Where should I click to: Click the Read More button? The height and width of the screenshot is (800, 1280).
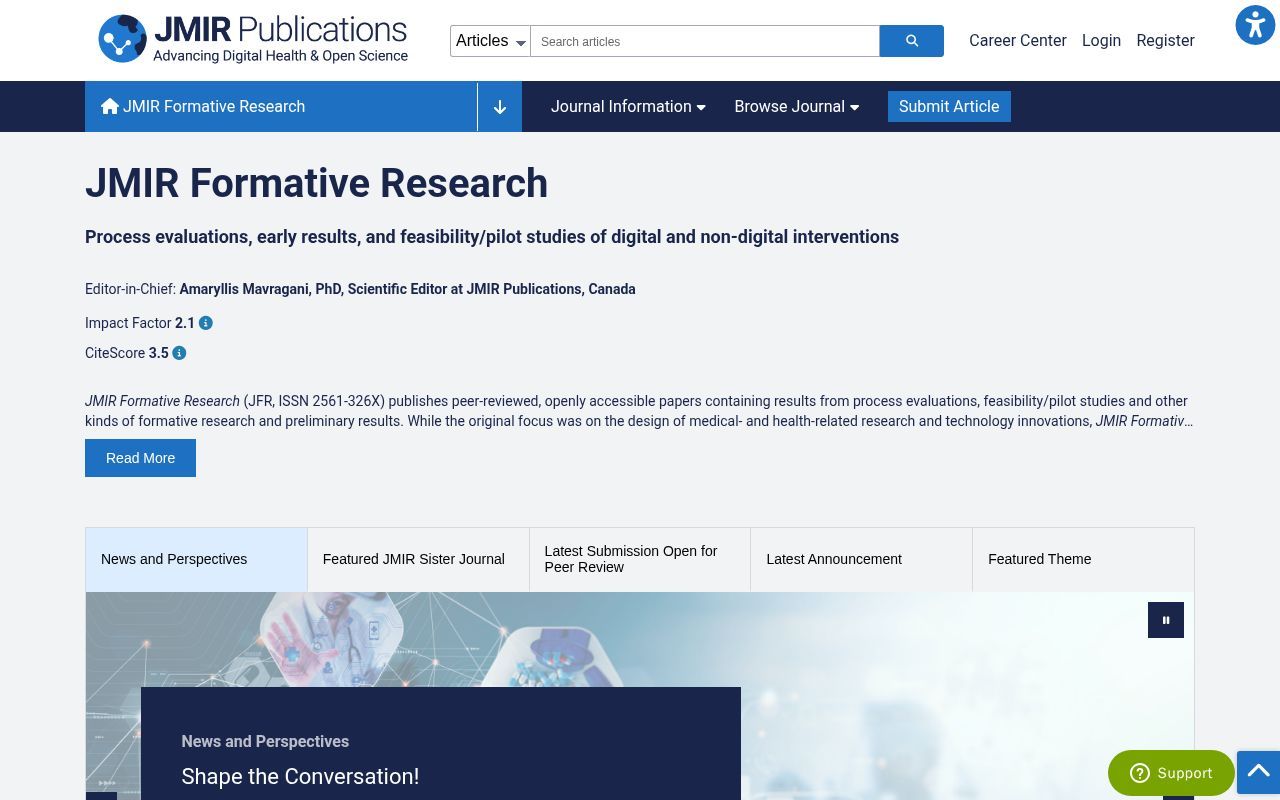pyautogui.click(x=140, y=458)
